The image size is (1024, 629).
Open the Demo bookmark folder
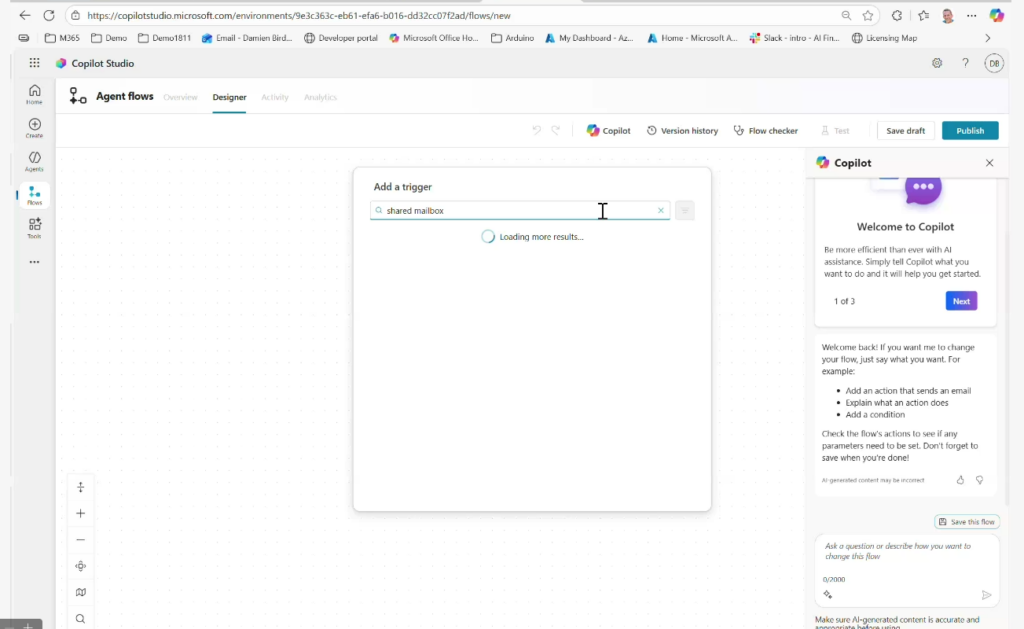tap(109, 38)
